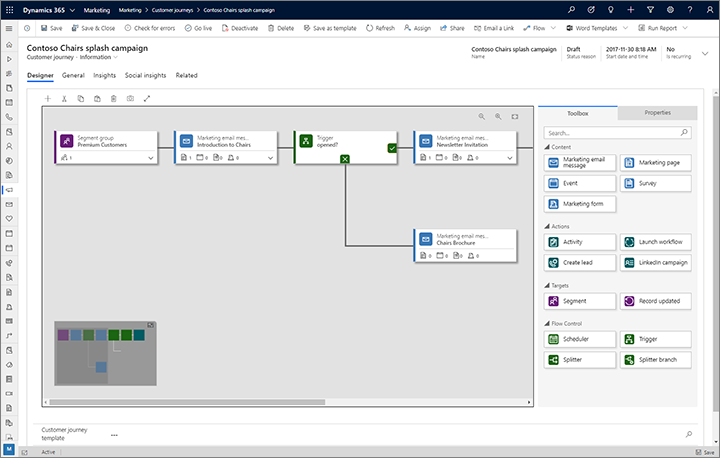The width and height of the screenshot is (720, 458).
Task: Collapse the Content toolbox section
Action: (x=547, y=147)
